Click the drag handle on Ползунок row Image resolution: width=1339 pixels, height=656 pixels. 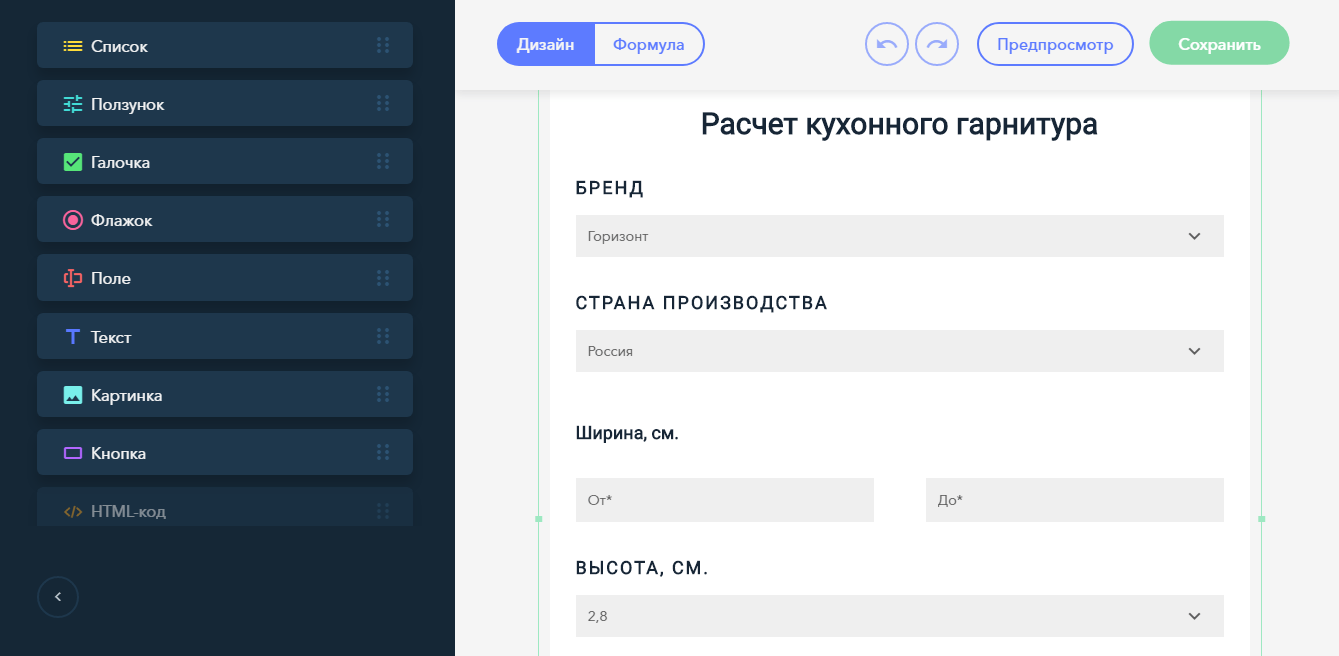pyautogui.click(x=383, y=103)
